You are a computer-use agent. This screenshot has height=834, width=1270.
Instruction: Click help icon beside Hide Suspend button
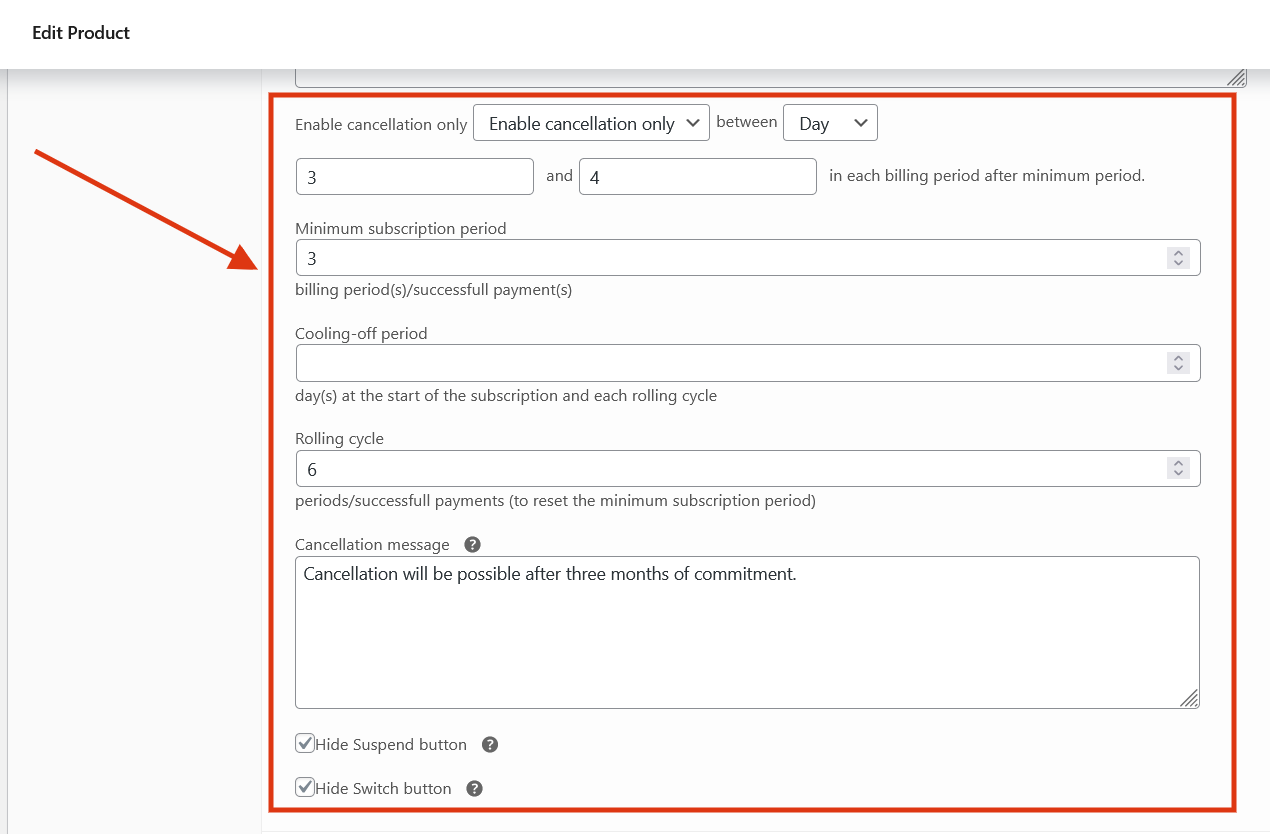click(x=490, y=745)
